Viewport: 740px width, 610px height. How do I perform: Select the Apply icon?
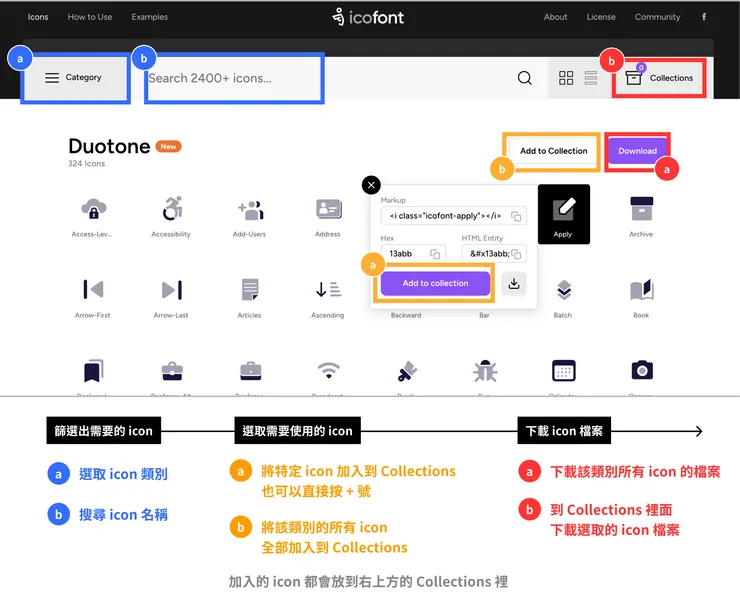pyautogui.click(x=563, y=214)
